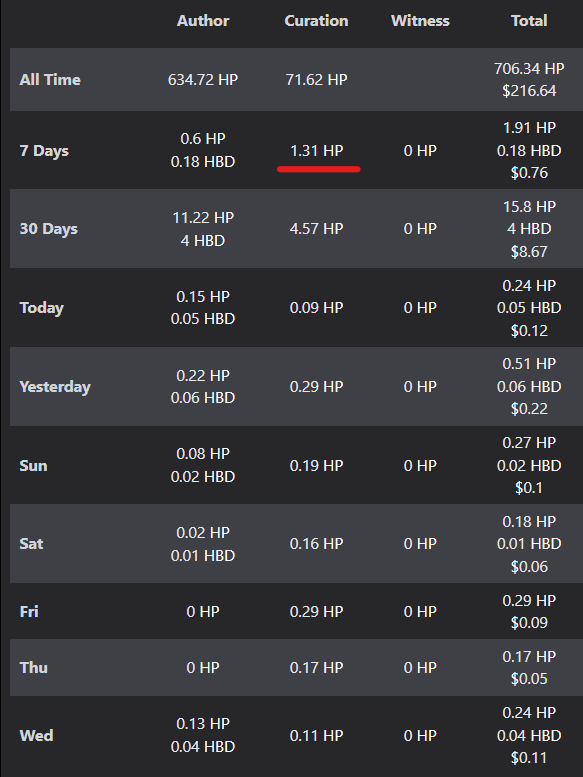Select the 30 Days row label
The image size is (583, 777).
pyautogui.click(x=49, y=229)
